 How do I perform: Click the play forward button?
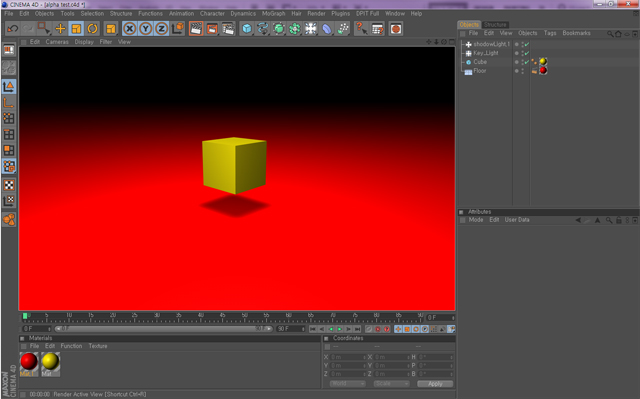pyautogui.click(x=340, y=329)
